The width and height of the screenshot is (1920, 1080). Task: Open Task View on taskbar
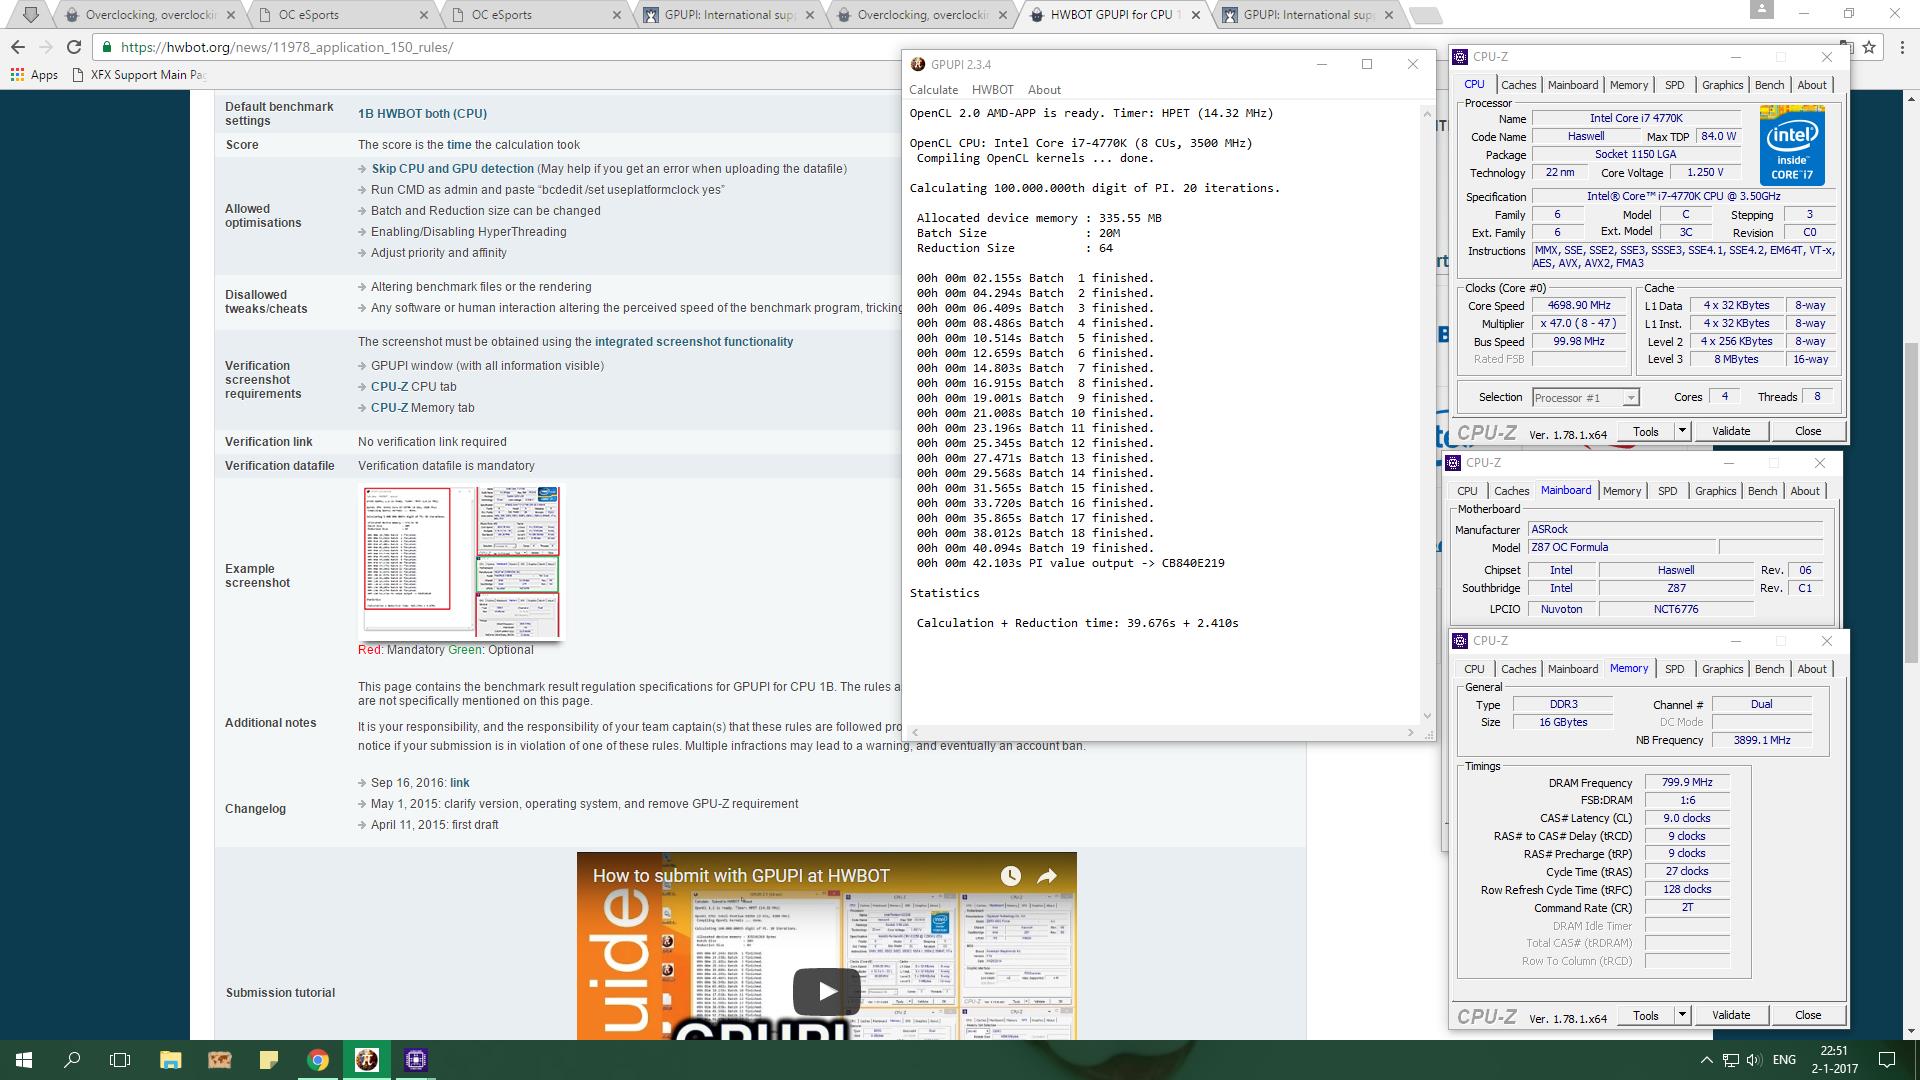pyautogui.click(x=120, y=1060)
